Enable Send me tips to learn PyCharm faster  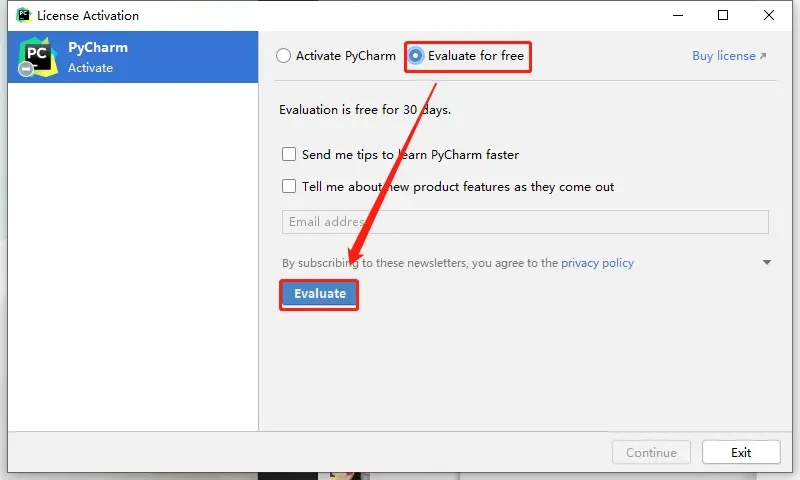point(289,155)
